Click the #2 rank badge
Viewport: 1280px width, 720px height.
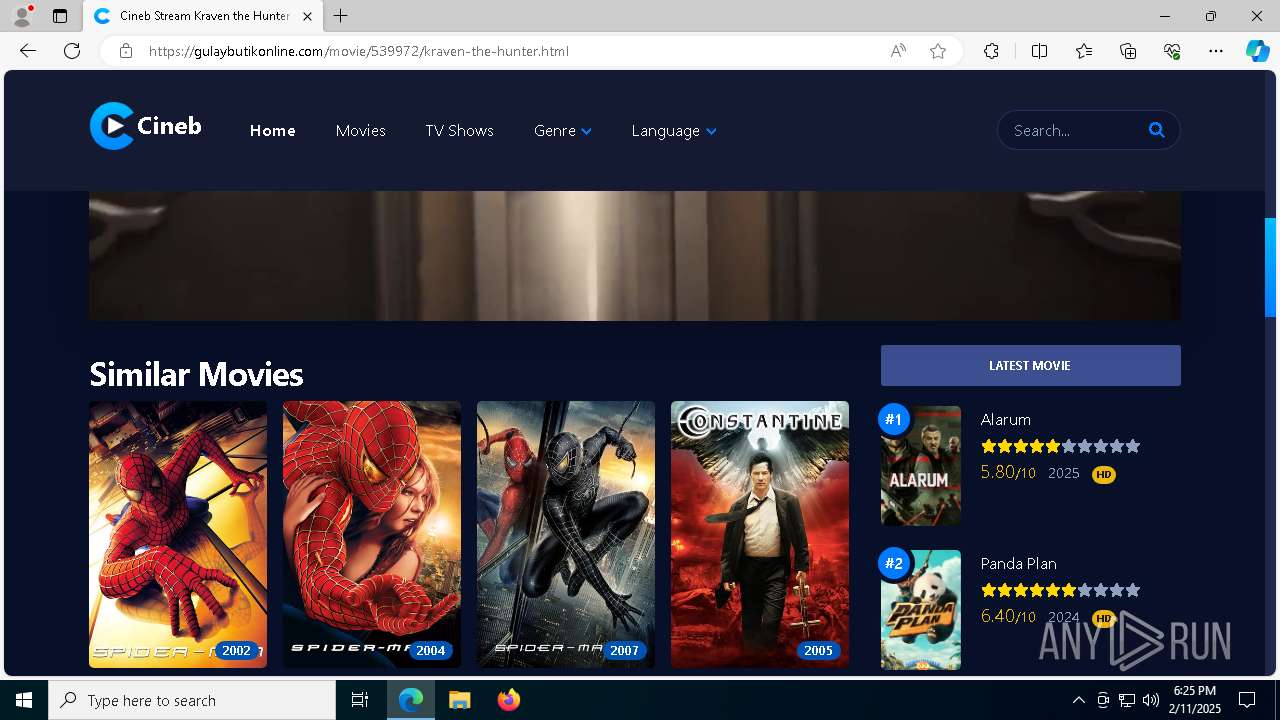click(x=894, y=563)
